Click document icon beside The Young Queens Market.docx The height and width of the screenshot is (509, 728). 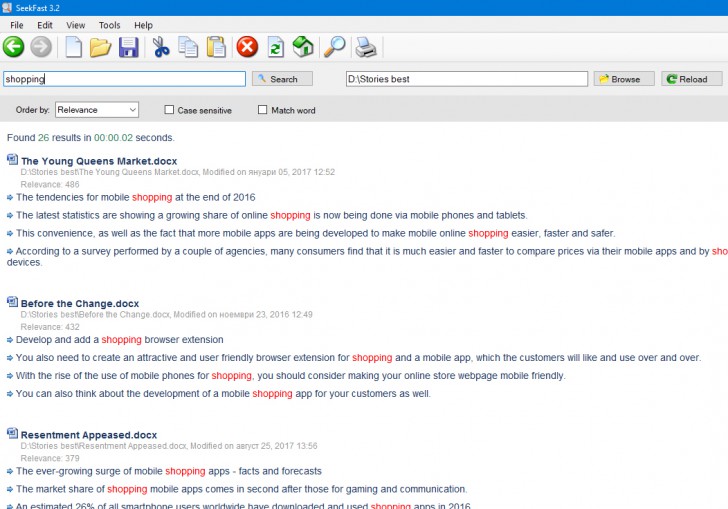pyautogui.click(x=13, y=160)
